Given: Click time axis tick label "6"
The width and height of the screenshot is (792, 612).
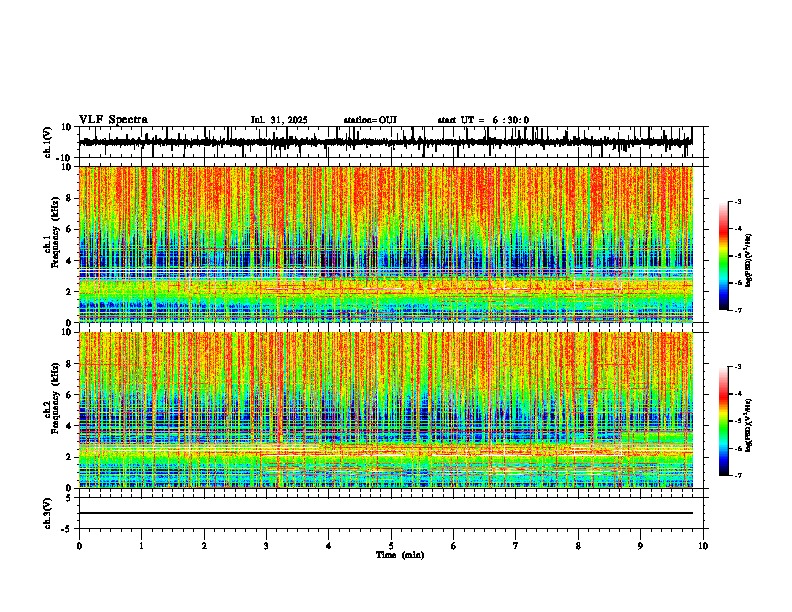Looking at the screenshot, I should click(453, 546).
